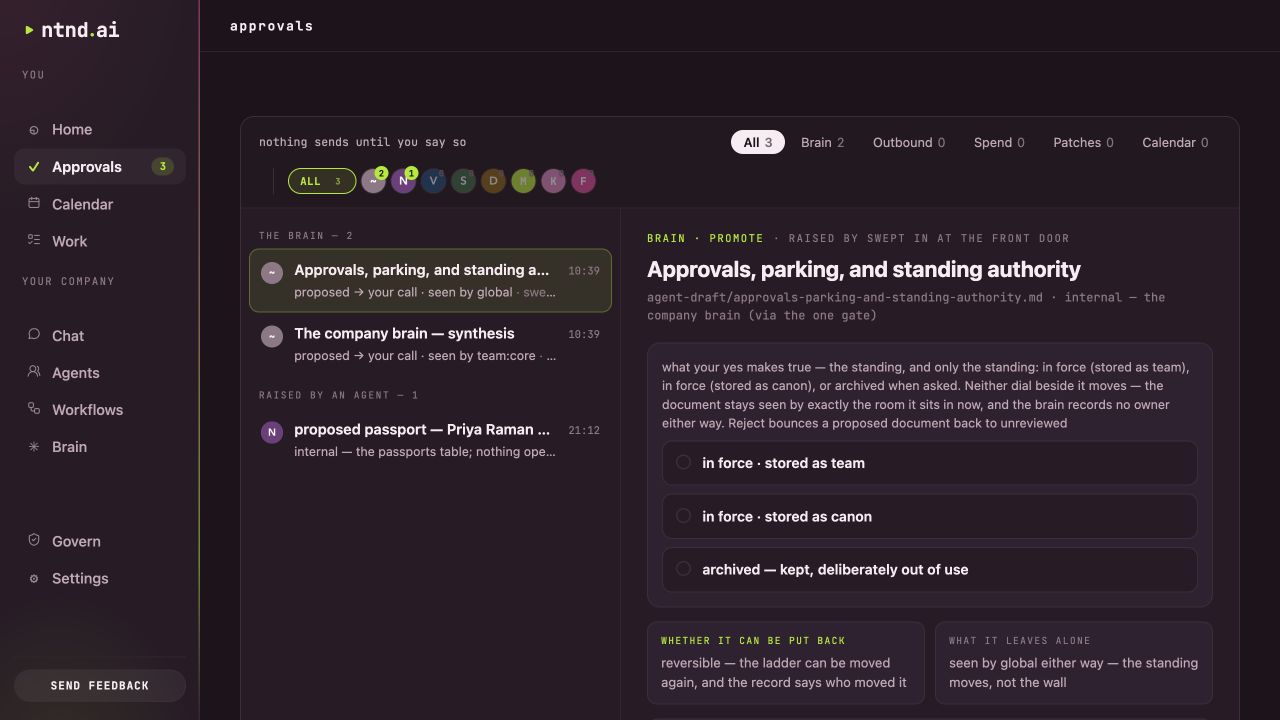Image resolution: width=1280 pixels, height=720 pixels.
Task: Filter approvals by the F avatar
Action: click(583, 181)
